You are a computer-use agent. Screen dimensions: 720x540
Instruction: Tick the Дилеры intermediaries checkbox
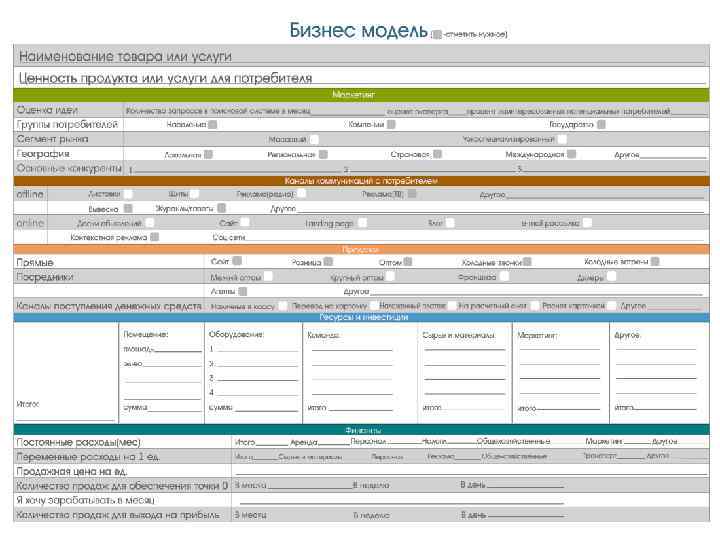(611, 276)
